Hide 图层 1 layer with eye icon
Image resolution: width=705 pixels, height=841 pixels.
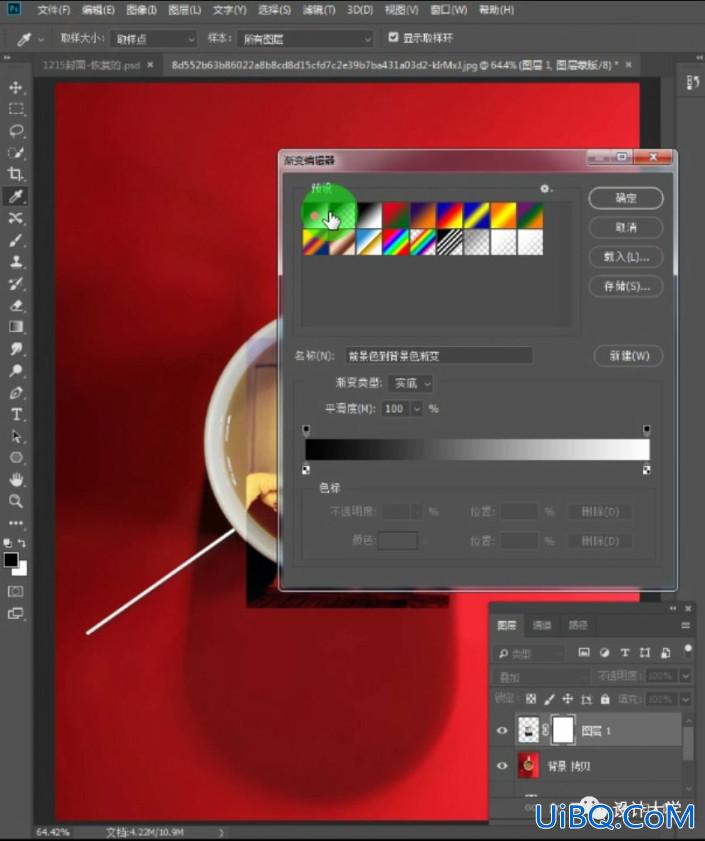(502, 731)
